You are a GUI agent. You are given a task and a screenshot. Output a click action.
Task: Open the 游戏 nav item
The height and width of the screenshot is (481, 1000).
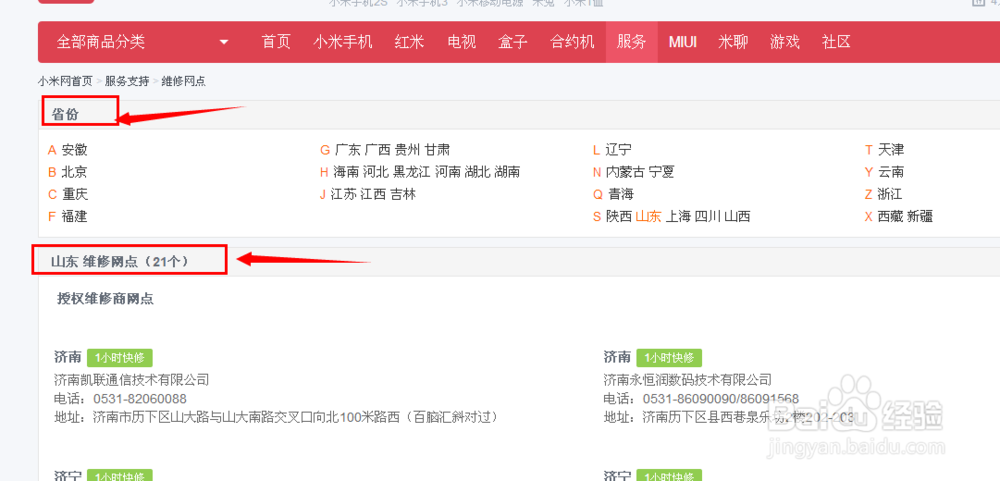[785, 42]
